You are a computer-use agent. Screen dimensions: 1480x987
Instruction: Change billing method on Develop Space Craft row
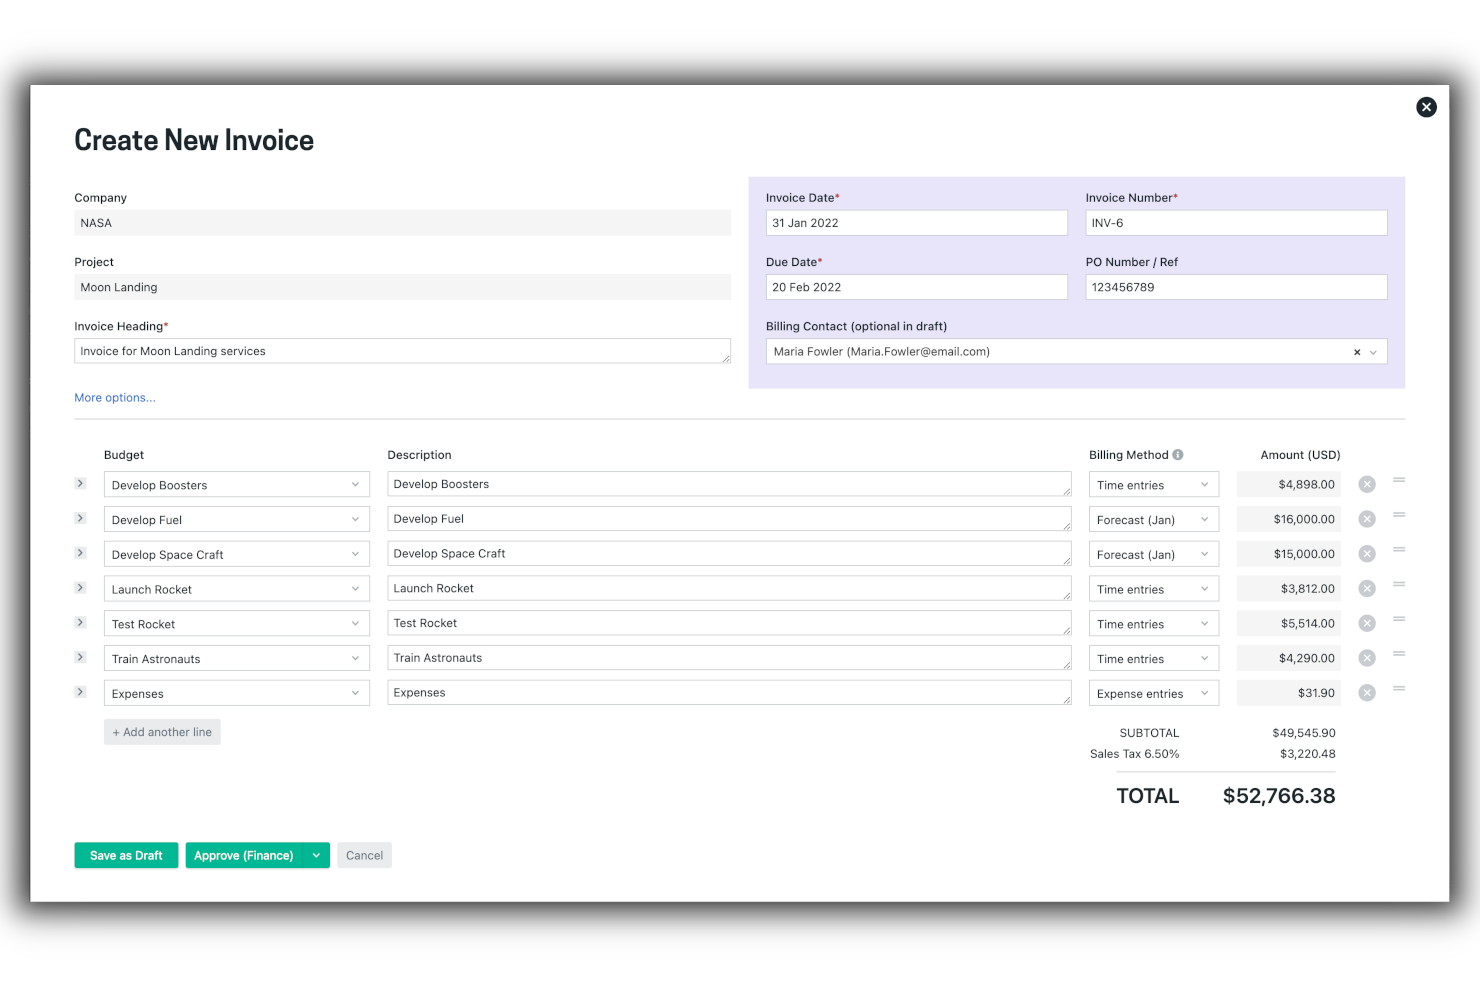[x=1154, y=554]
